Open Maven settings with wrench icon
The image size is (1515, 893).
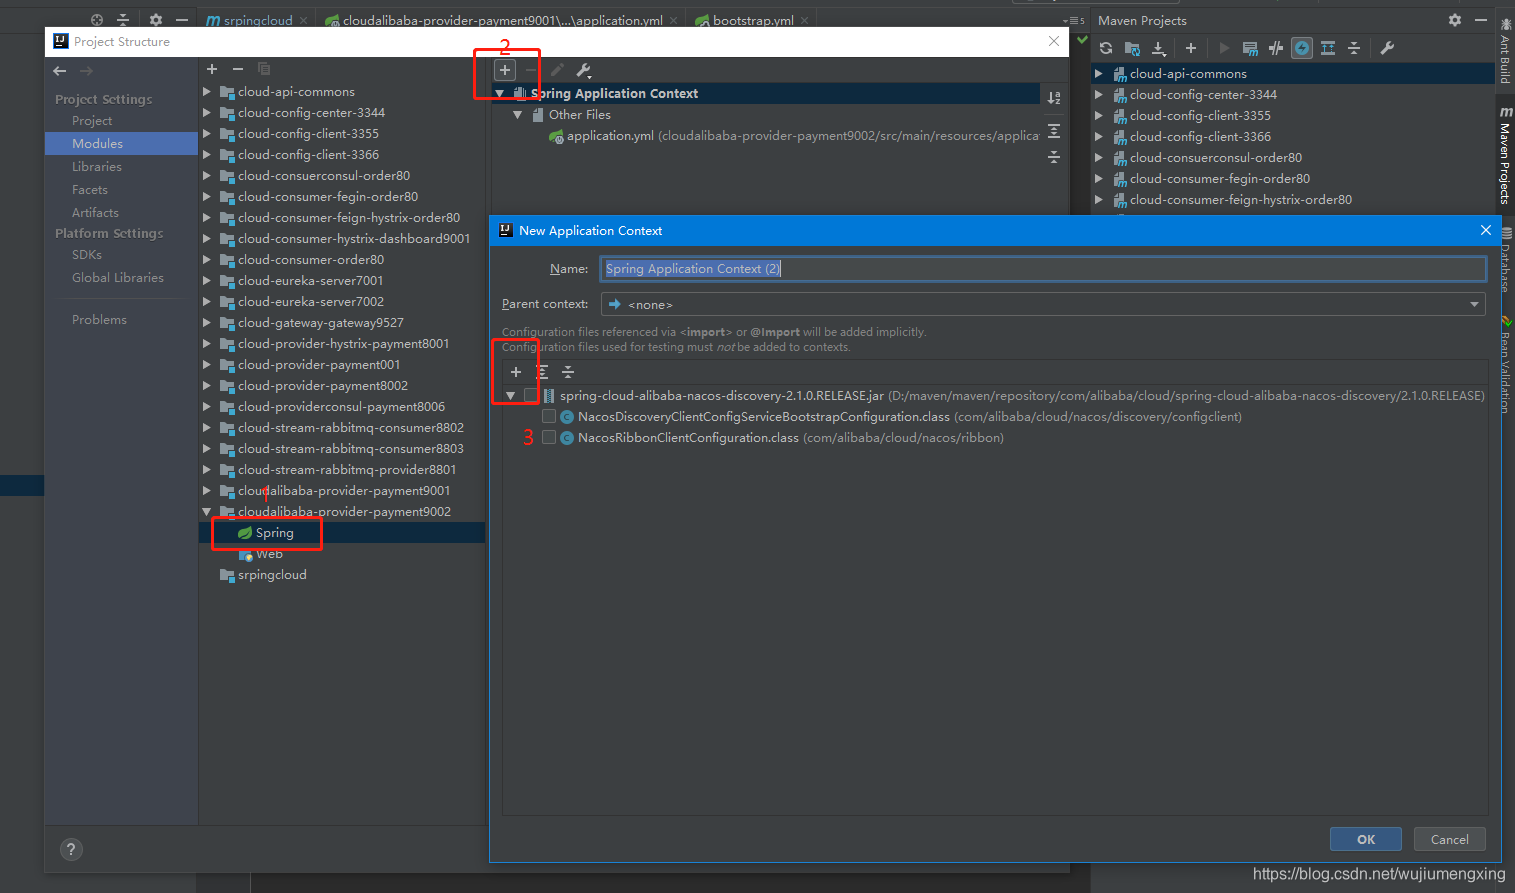tap(1387, 47)
